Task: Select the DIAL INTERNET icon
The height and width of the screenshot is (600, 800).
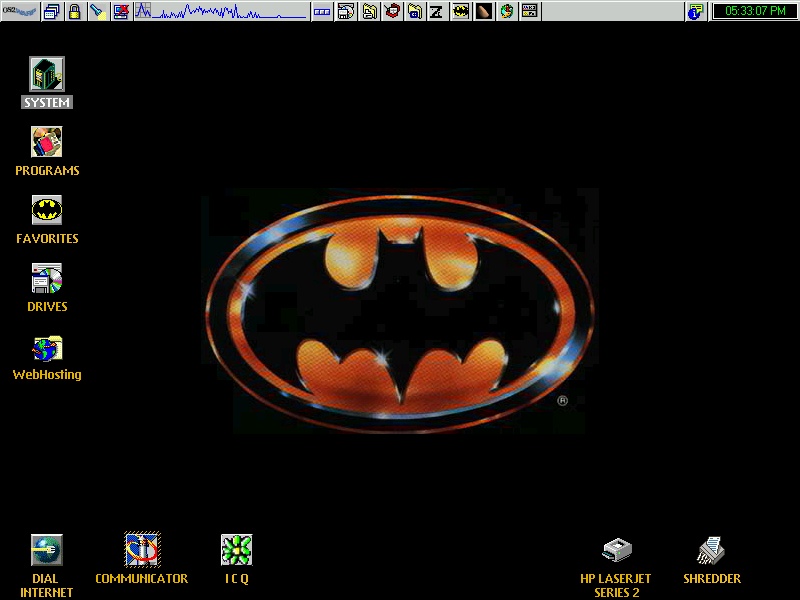Action: (46, 550)
